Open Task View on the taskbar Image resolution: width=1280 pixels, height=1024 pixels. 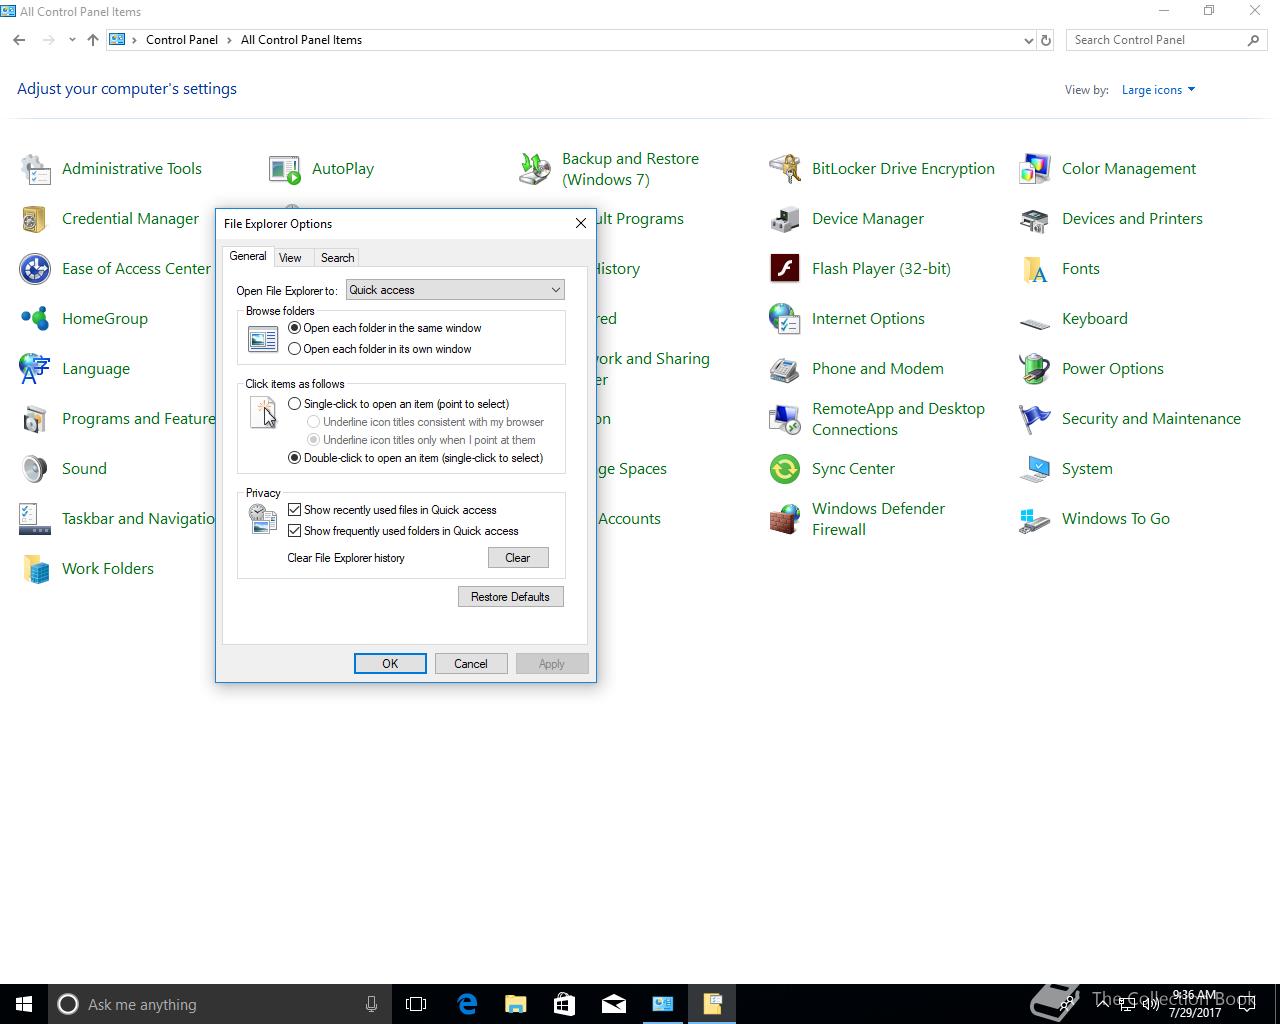click(x=416, y=1004)
